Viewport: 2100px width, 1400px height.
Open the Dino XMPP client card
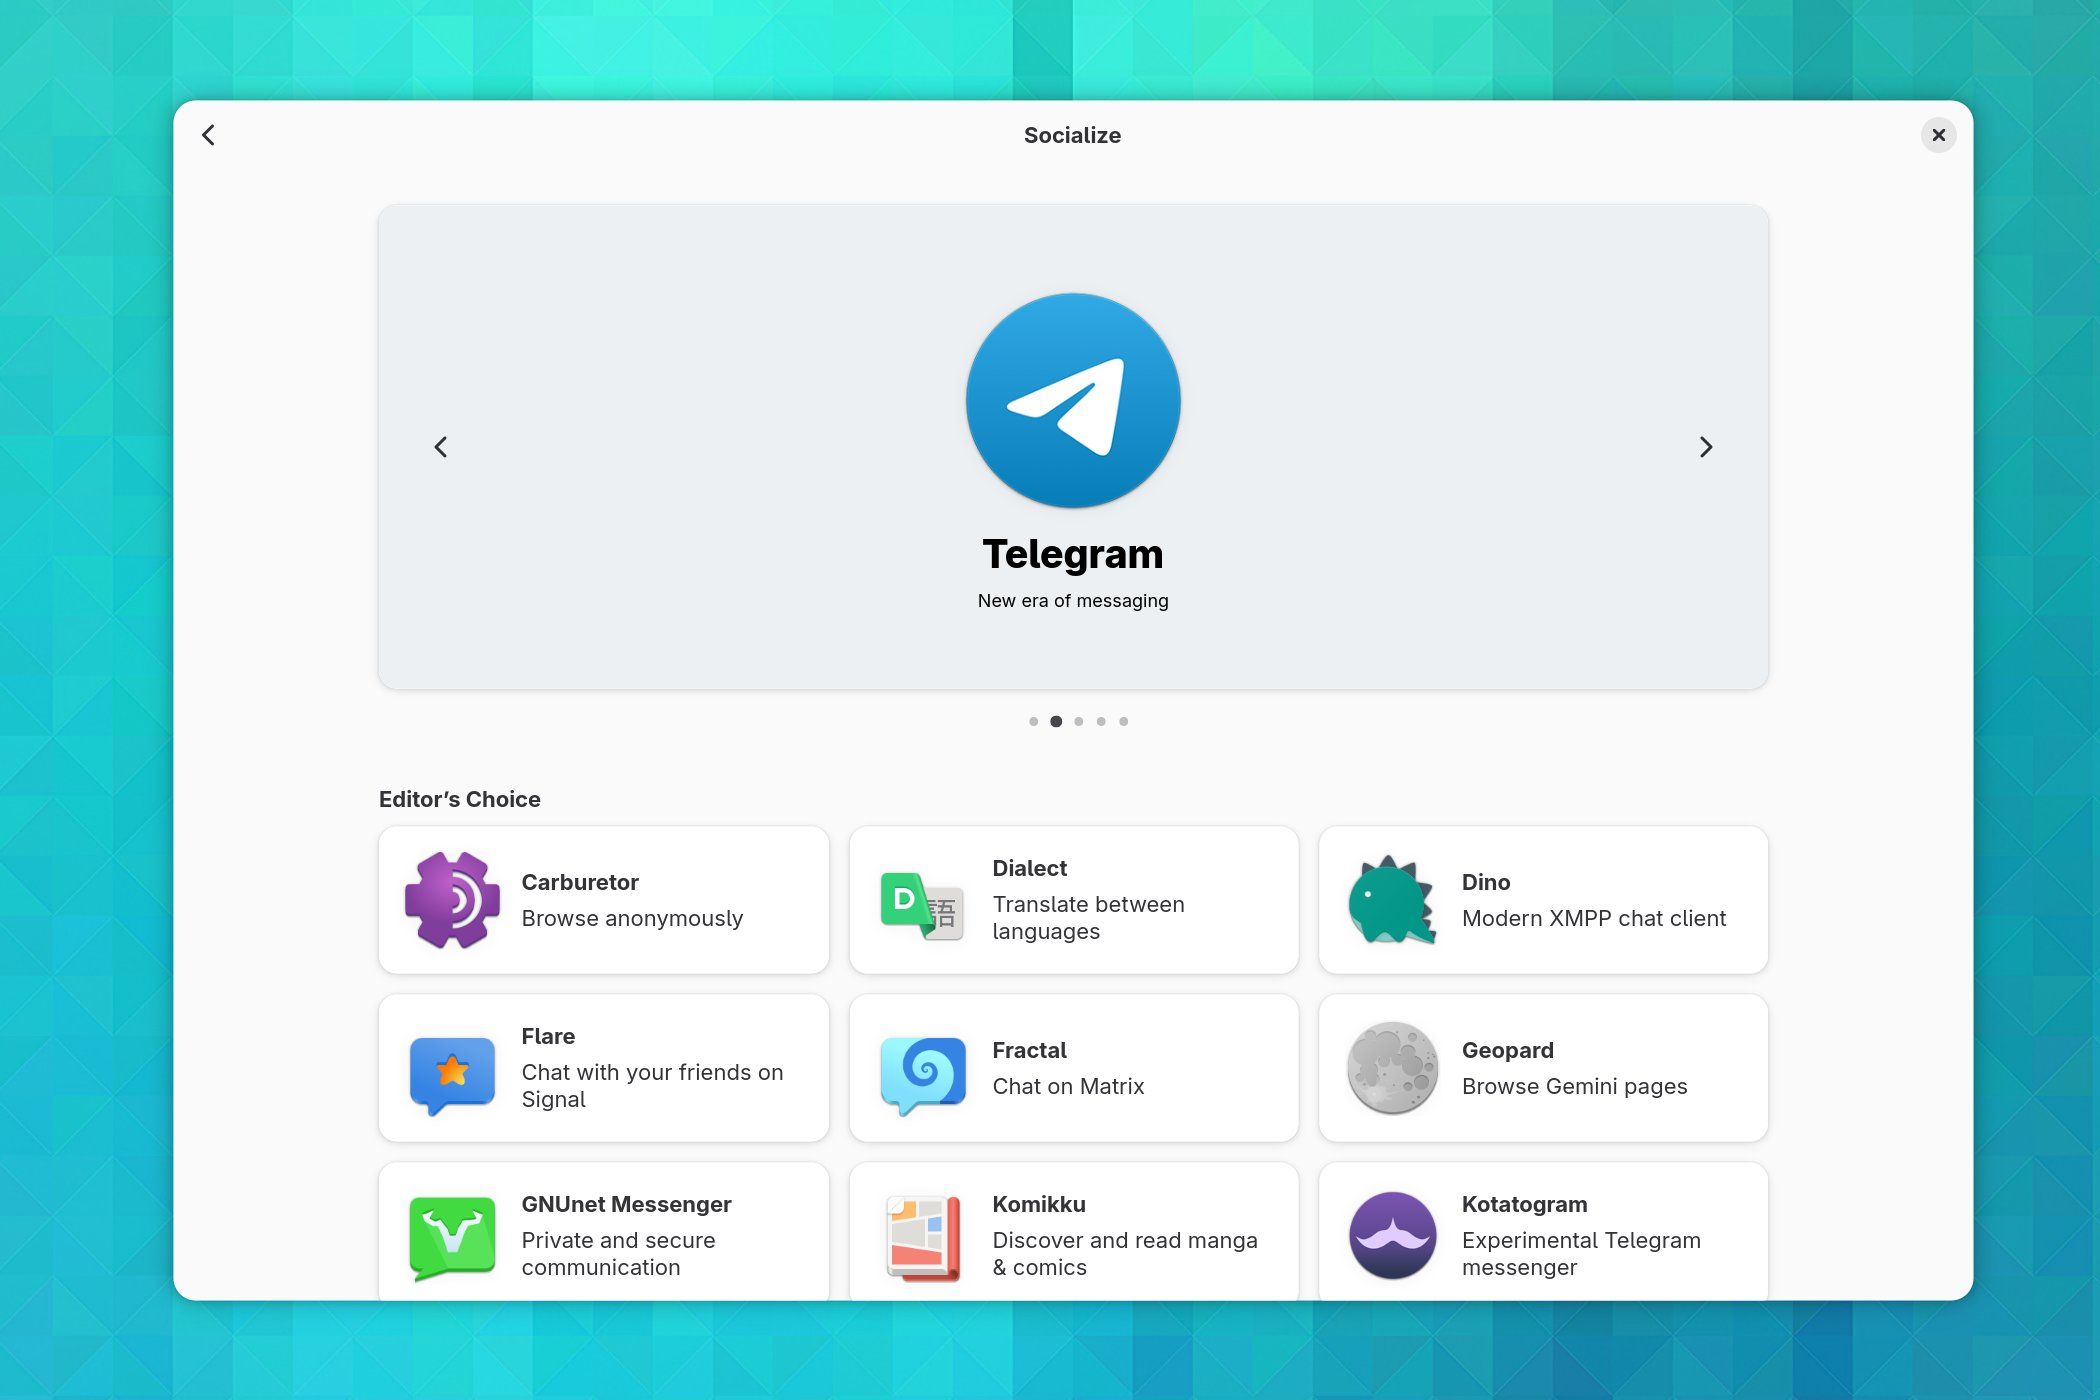1543,900
